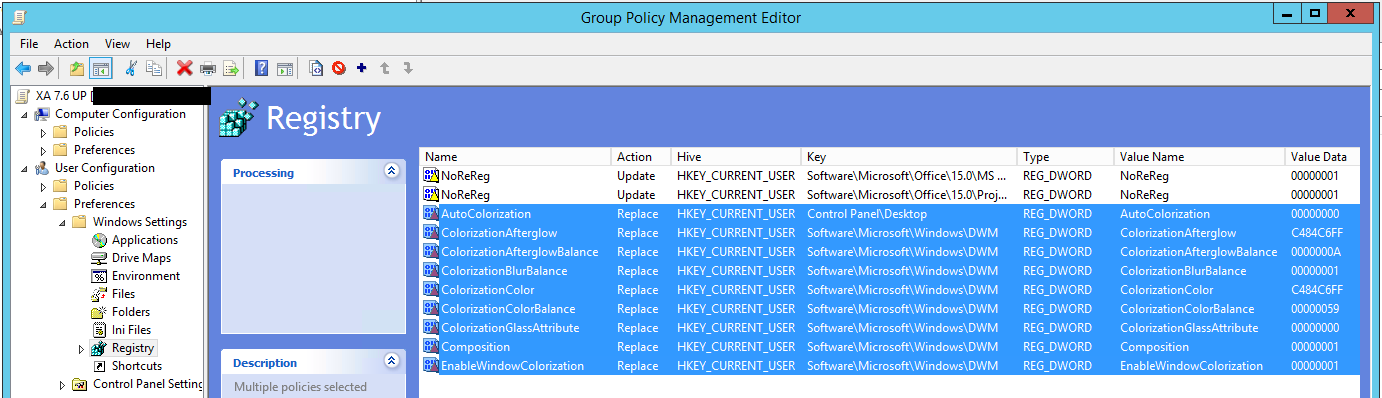
Task: Click the blue Back arrow toolbar icon
Action: coord(23,68)
